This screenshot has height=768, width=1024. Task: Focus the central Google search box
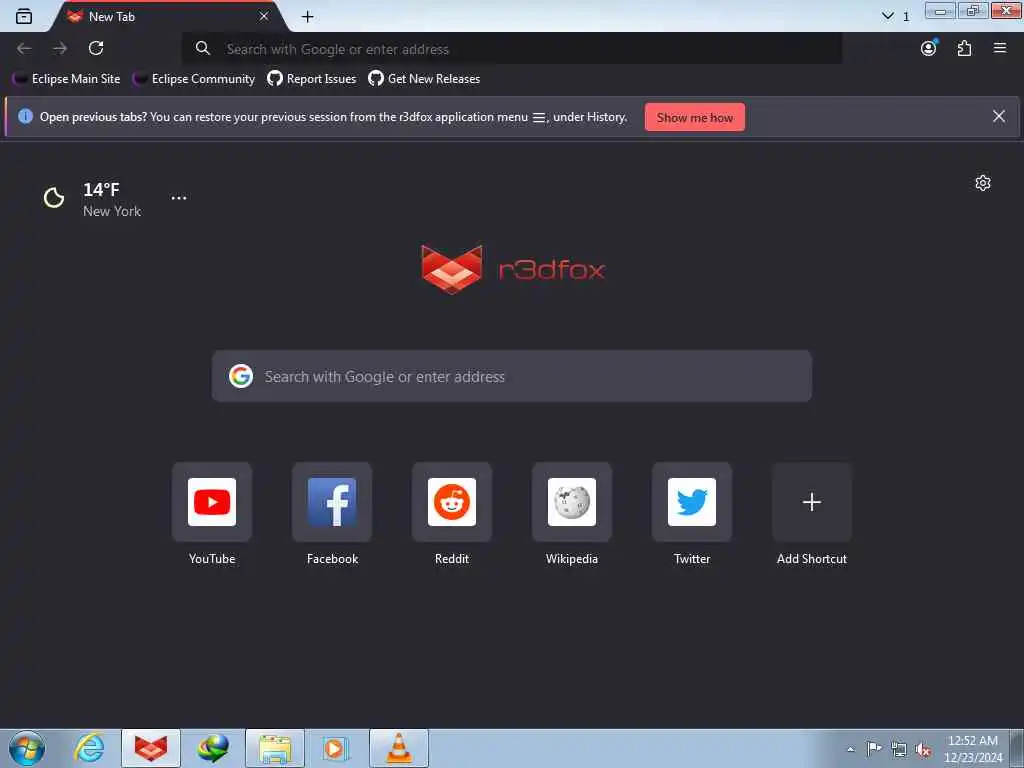coord(511,376)
